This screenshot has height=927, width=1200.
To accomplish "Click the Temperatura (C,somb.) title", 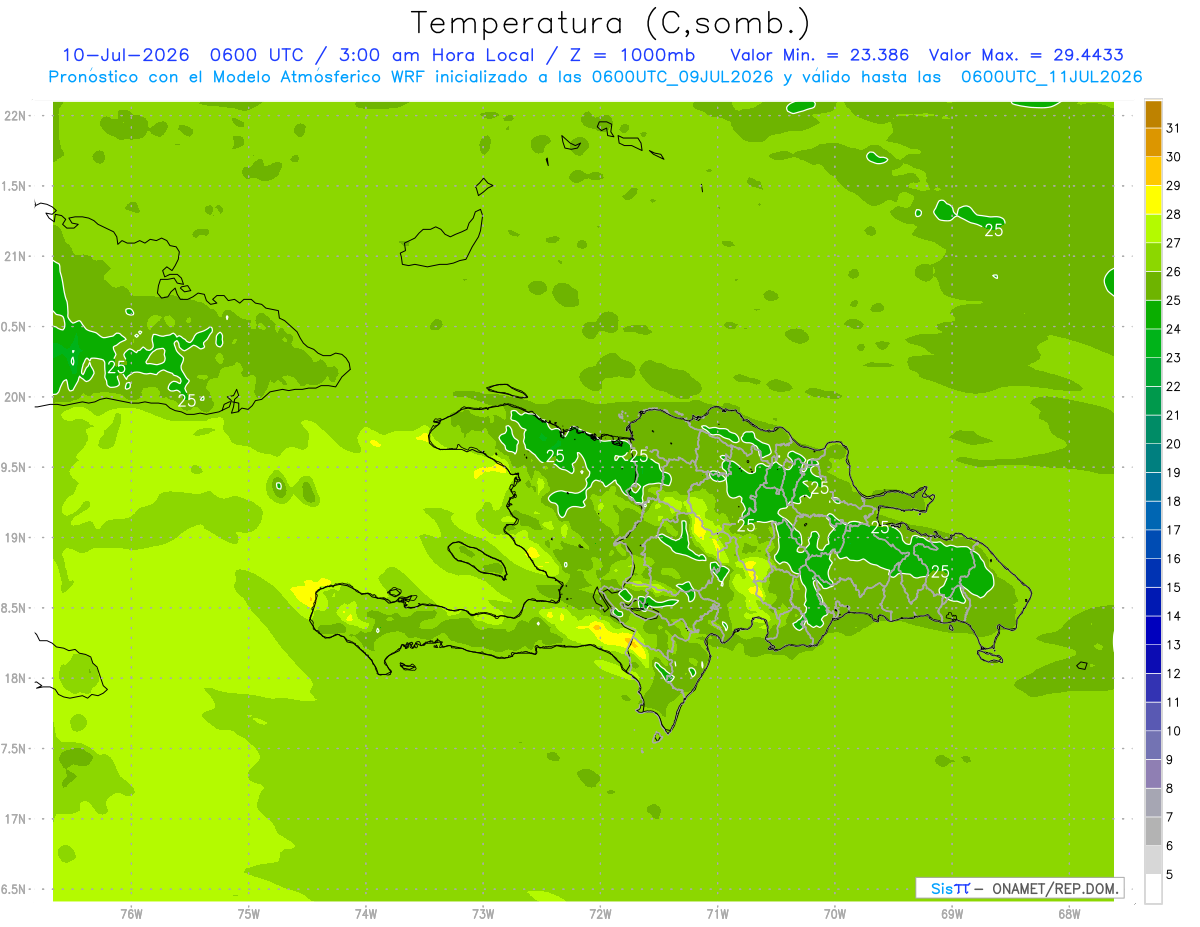I will [x=611, y=22].
